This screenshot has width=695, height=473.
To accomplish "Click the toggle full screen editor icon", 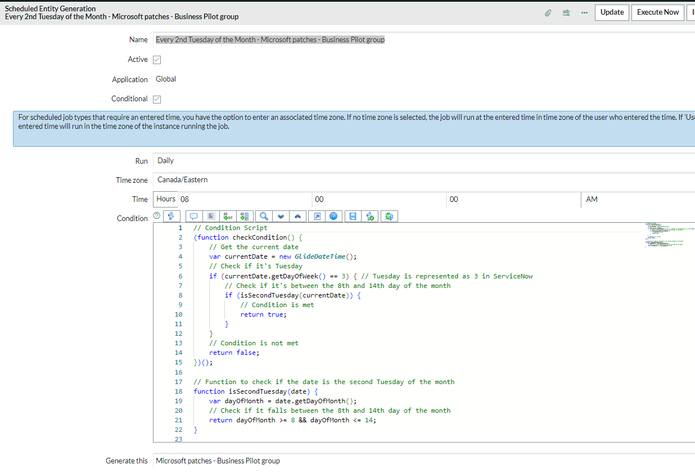I will click(317, 216).
